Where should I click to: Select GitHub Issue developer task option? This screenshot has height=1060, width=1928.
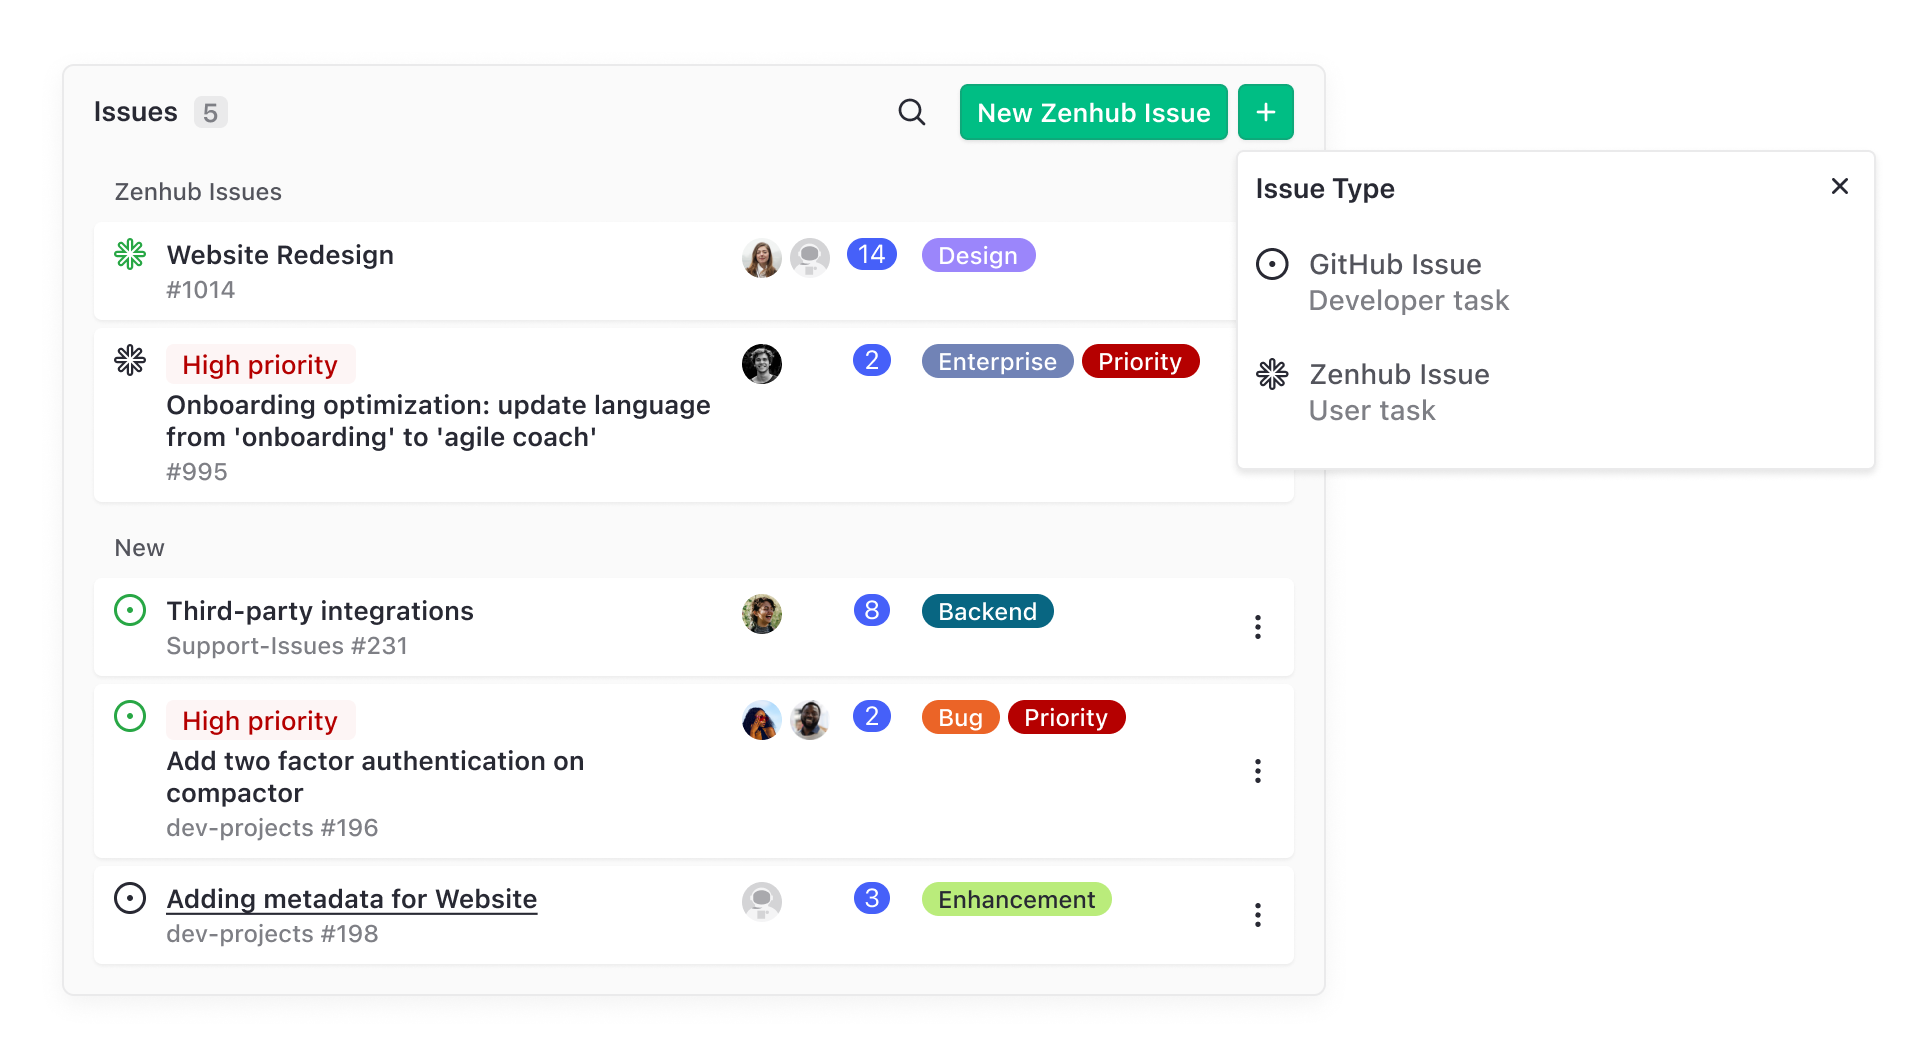click(x=1394, y=282)
